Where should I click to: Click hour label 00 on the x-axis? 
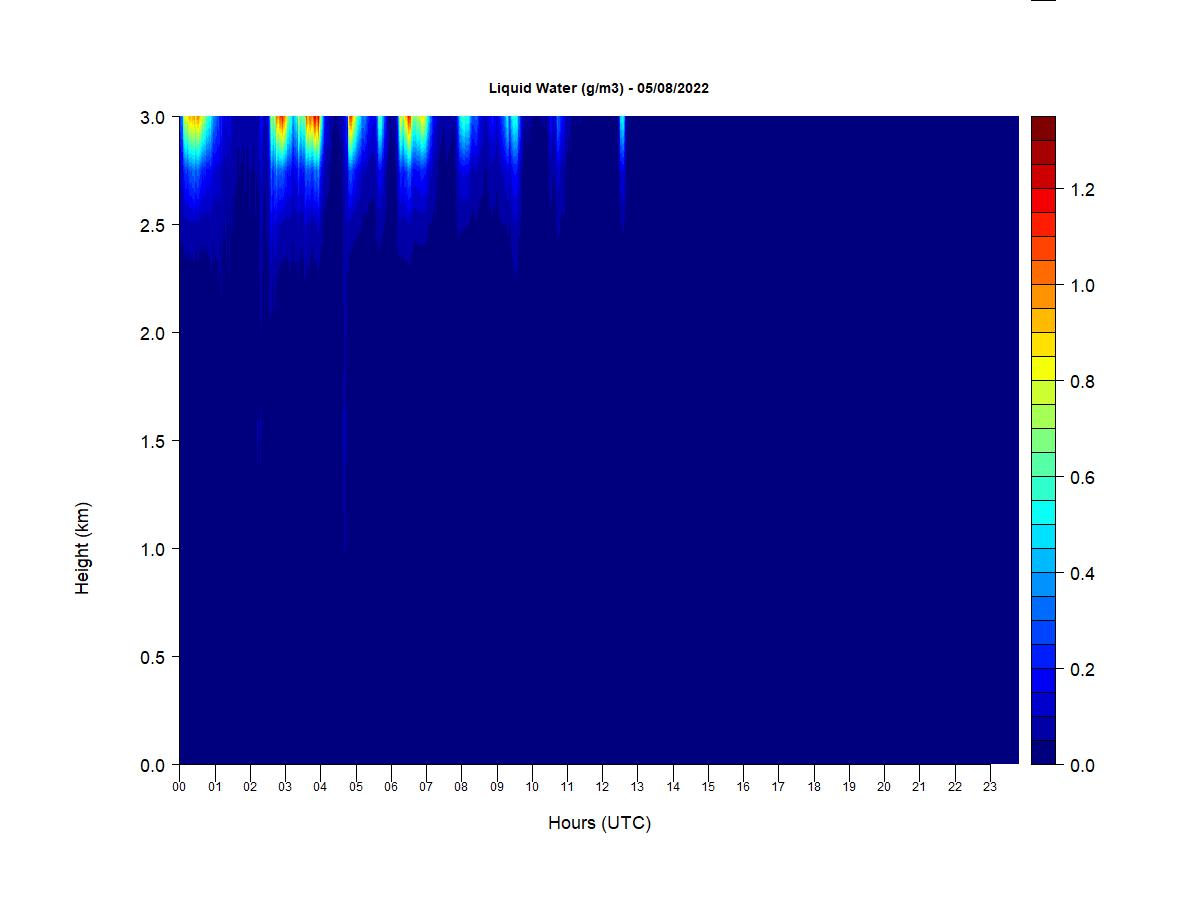tap(180, 787)
